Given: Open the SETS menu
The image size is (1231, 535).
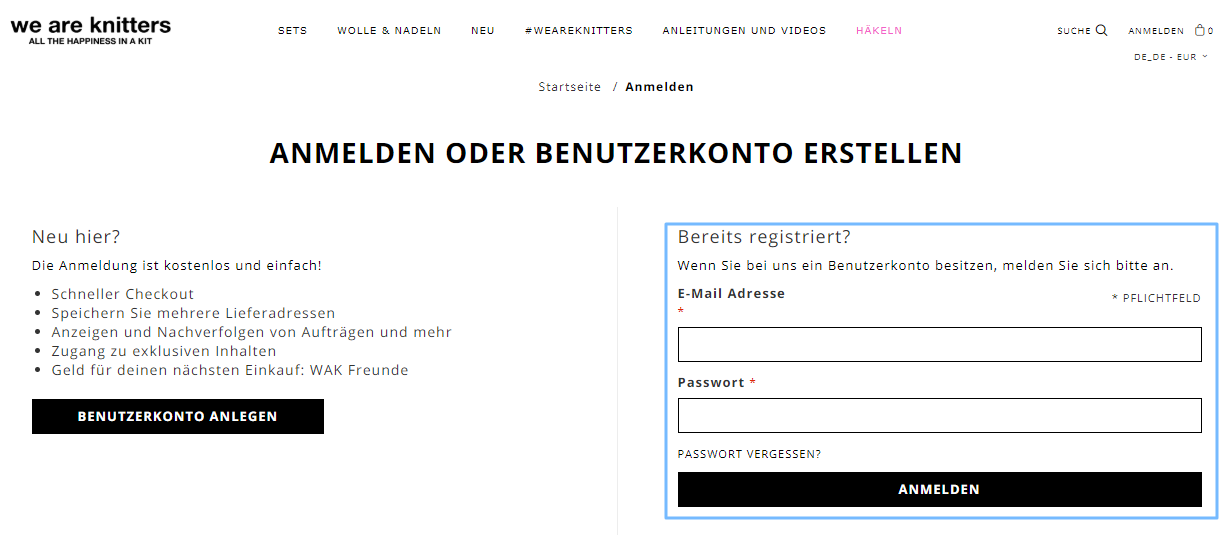Looking at the screenshot, I should point(293,31).
